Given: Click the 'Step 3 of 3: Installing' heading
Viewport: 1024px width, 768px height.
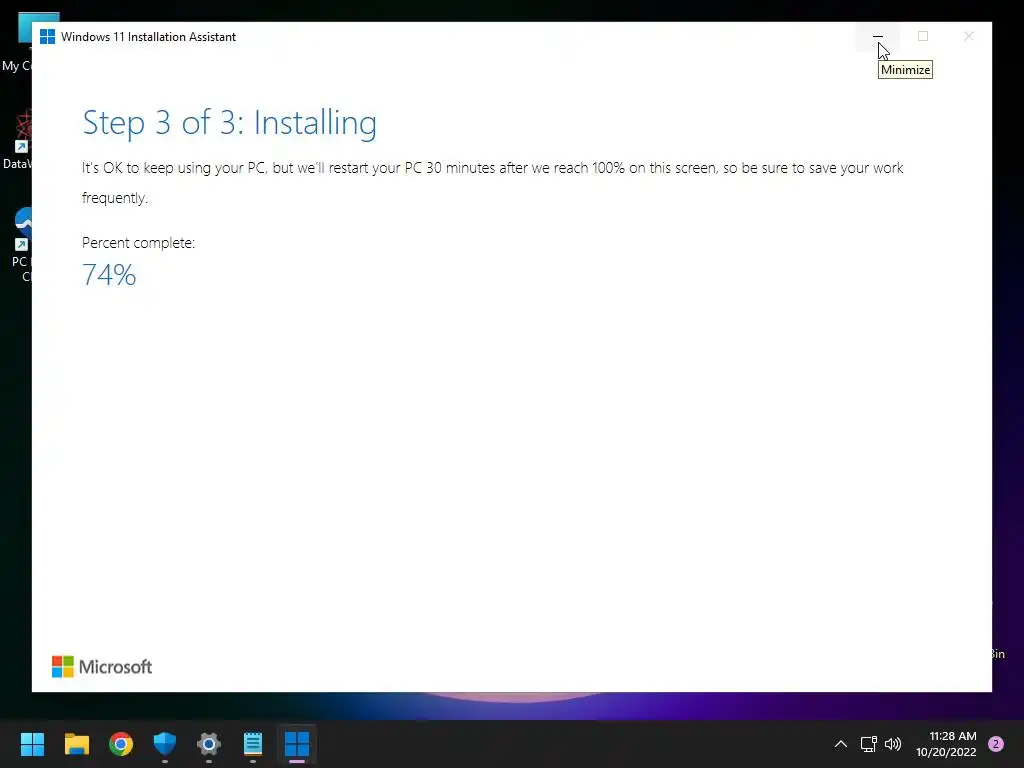Looking at the screenshot, I should click(229, 123).
